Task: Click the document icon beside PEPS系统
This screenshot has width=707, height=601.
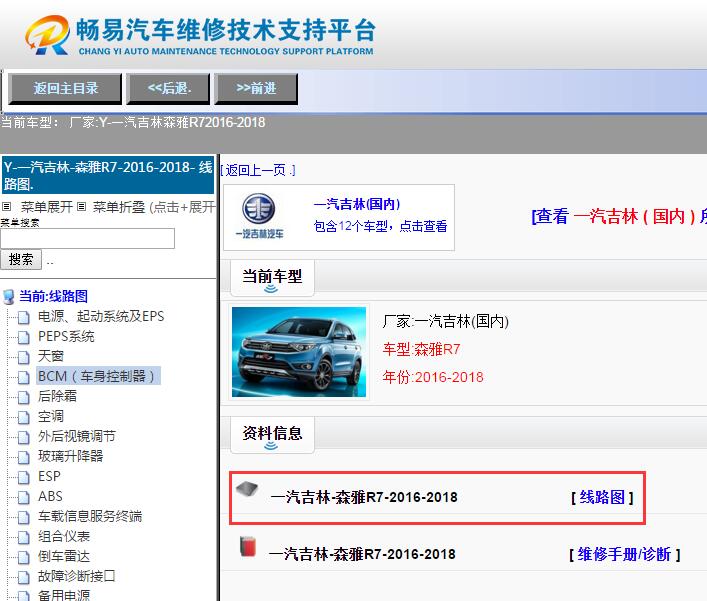Action: point(24,337)
